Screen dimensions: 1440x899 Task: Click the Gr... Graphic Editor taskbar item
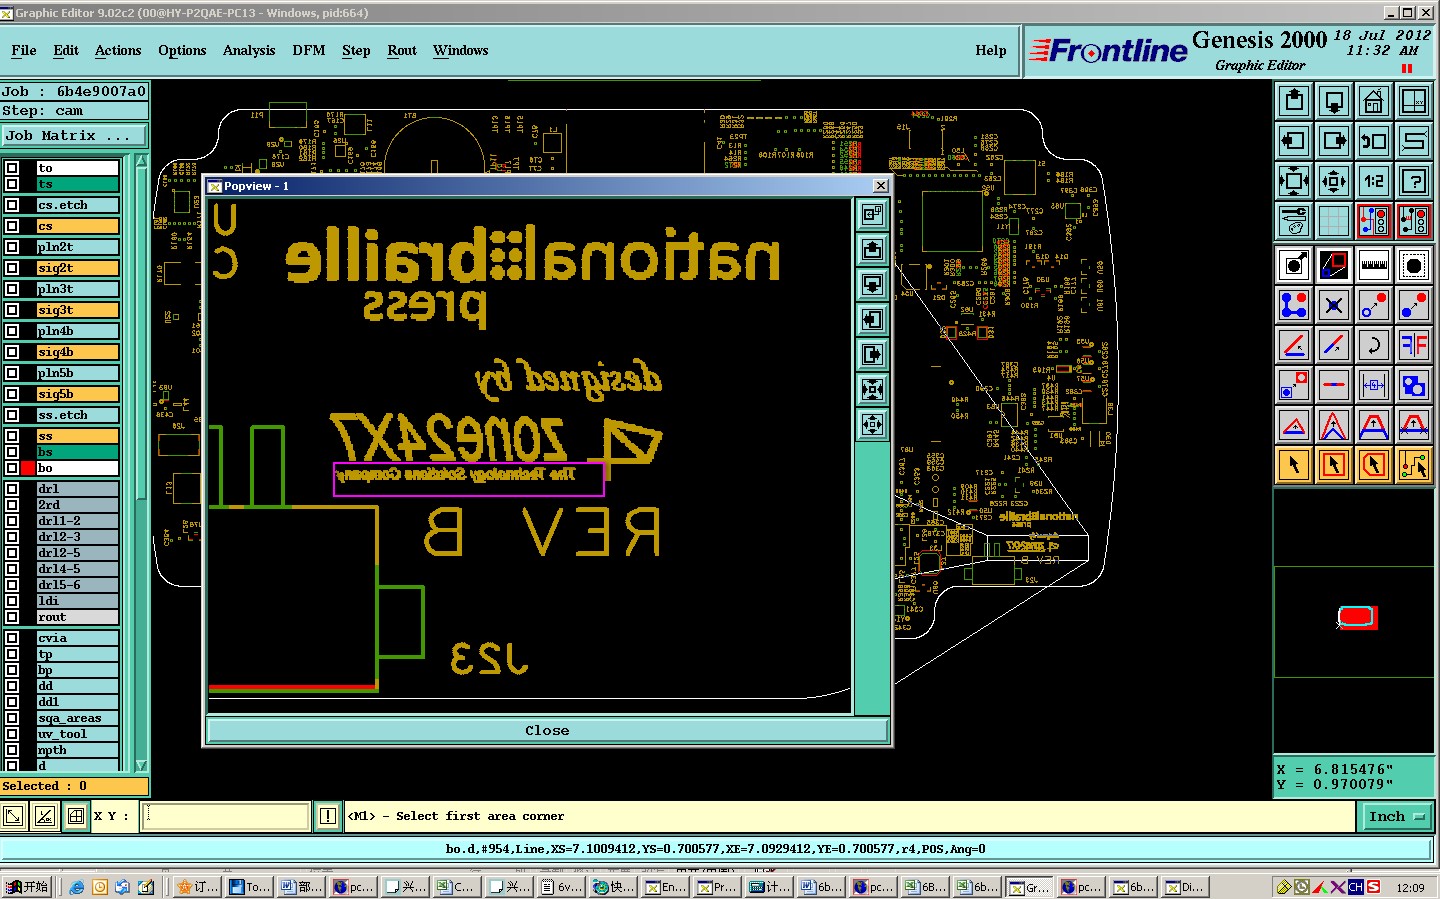point(1030,887)
